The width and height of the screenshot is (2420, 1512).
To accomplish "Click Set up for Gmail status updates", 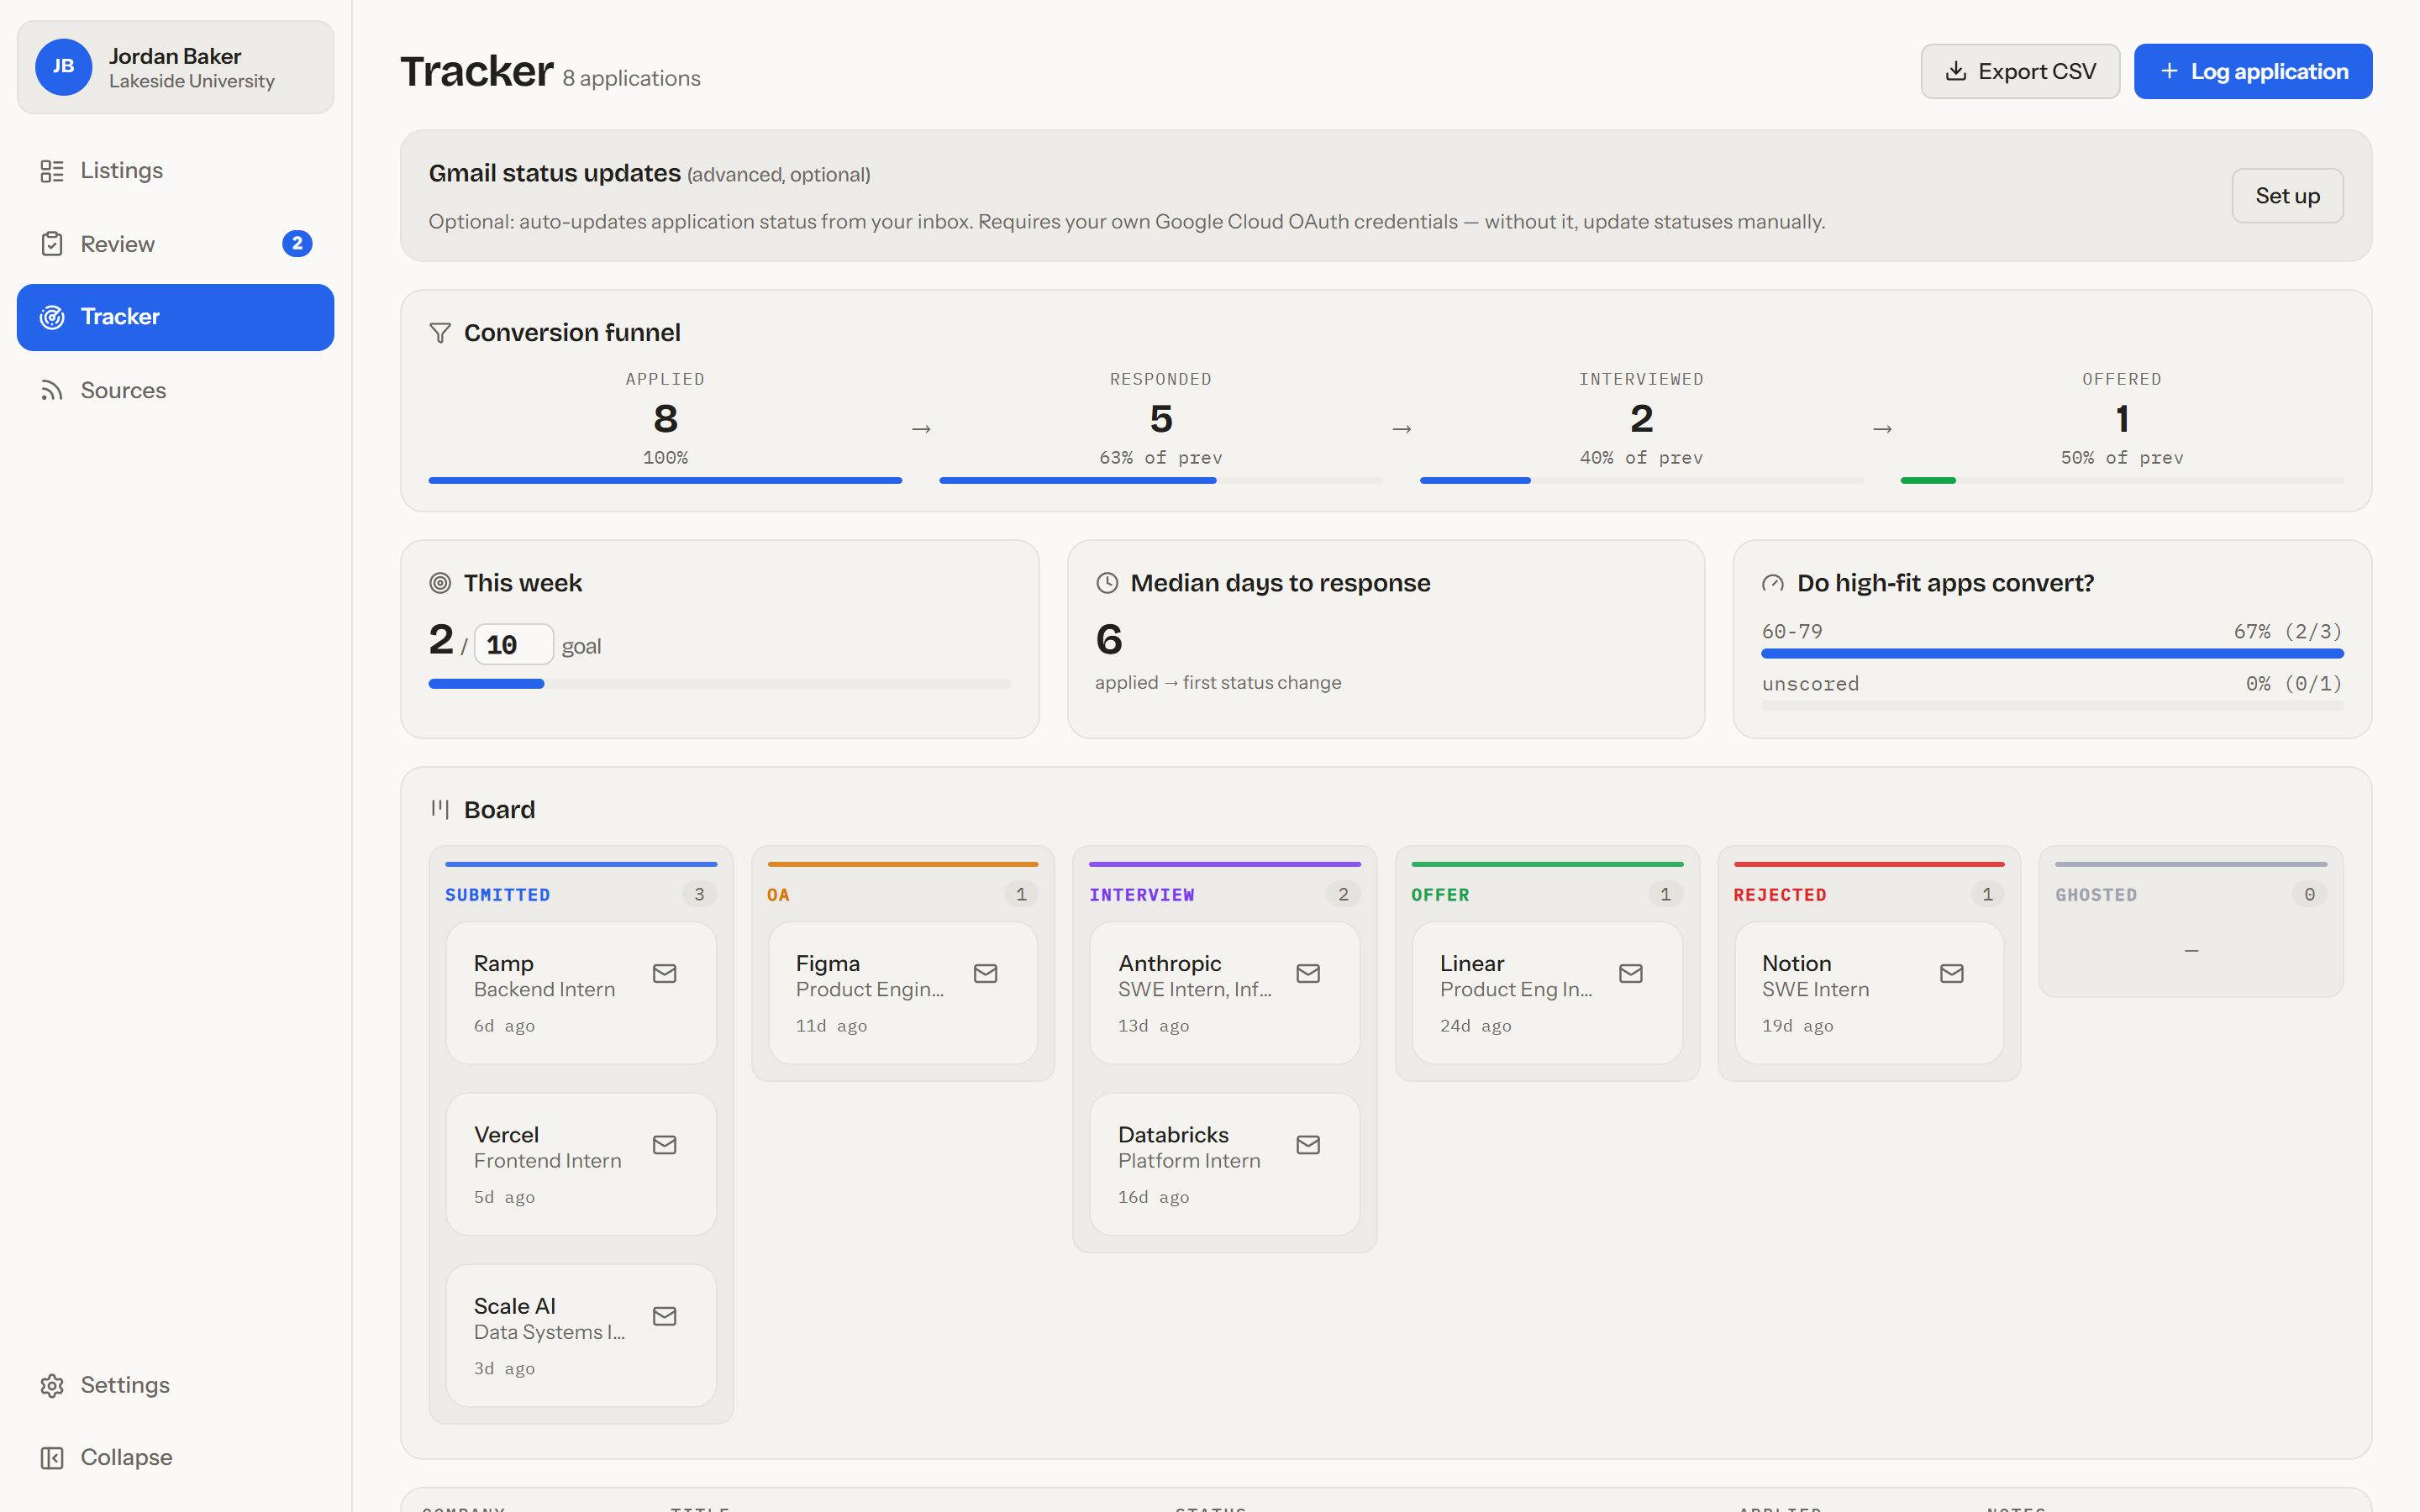I will click(x=2287, y=196).
